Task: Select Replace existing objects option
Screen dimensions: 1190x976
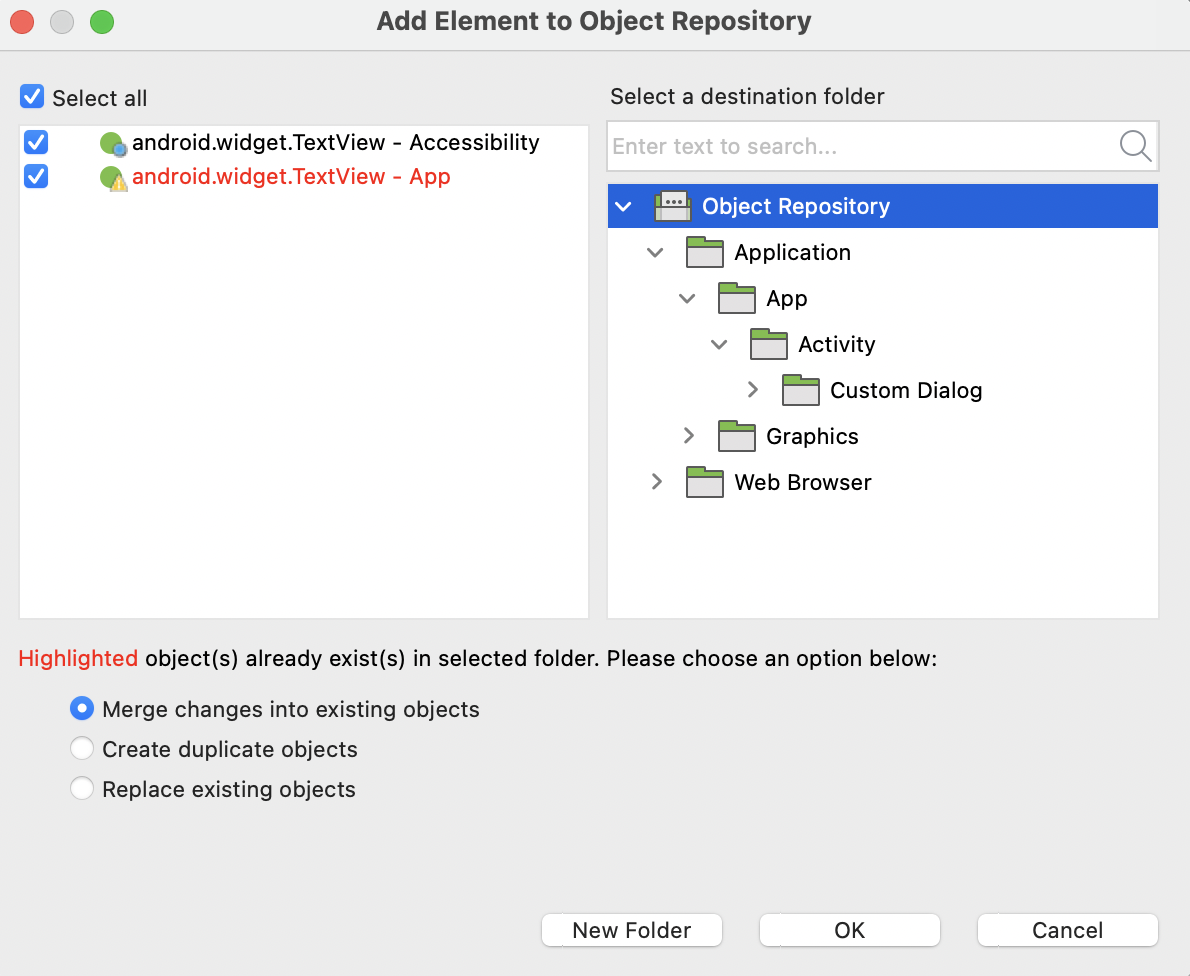Action: (x=81, y=788)
